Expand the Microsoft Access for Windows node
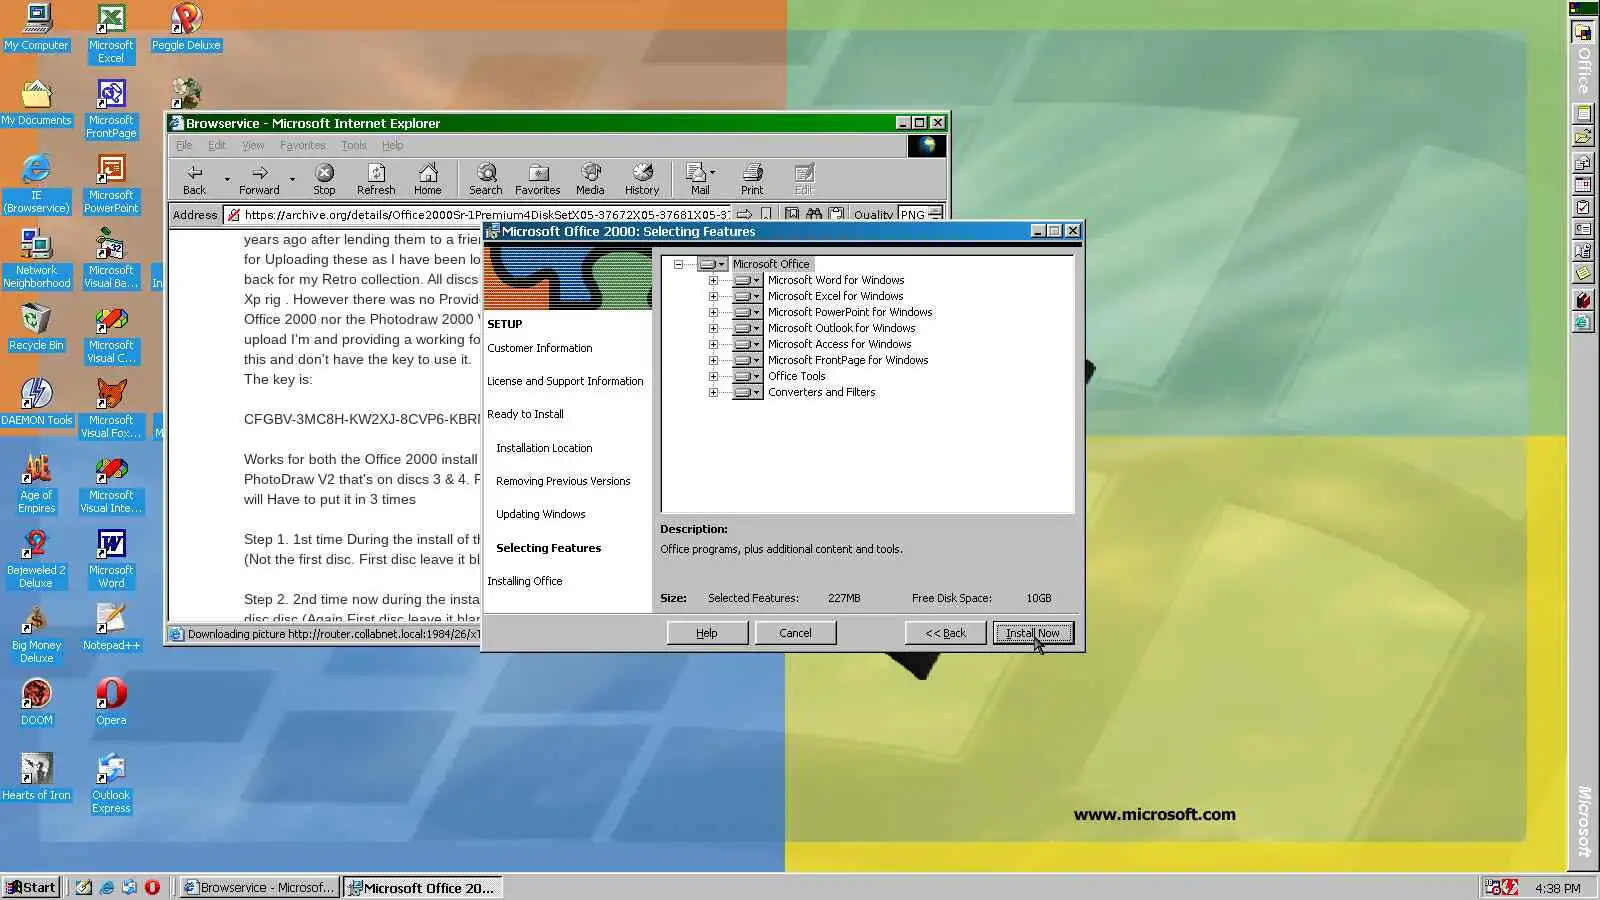The height and width of the screenshot is (900, 1600). [713, 344]
